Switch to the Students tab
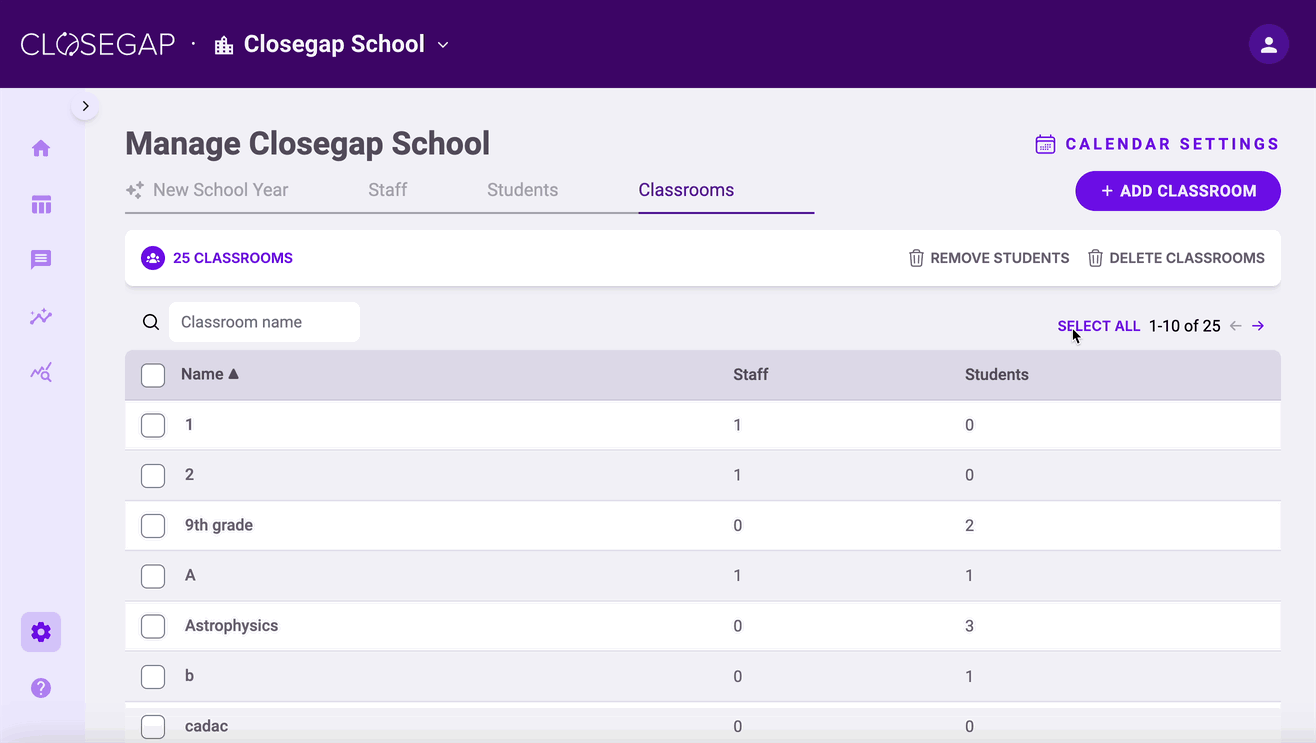1316x743 pixels. (522, 190)
